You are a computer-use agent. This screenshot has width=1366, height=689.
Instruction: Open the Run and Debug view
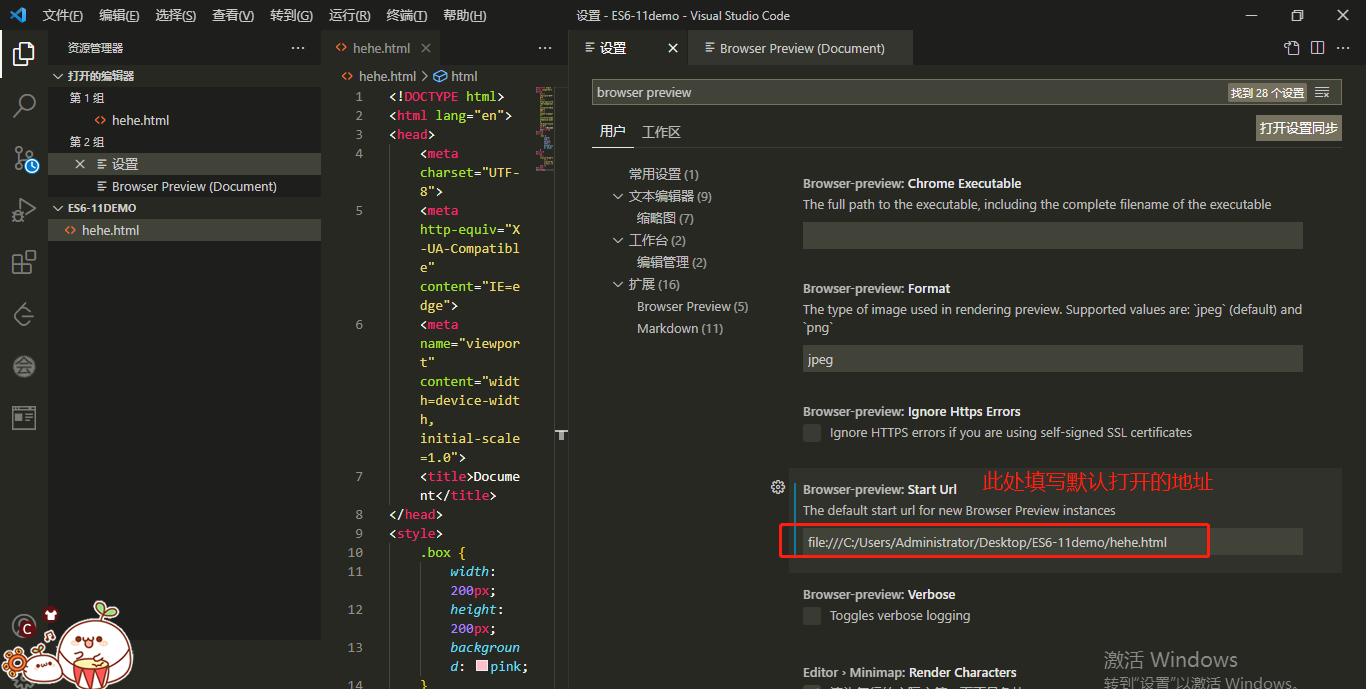[24, 210]
